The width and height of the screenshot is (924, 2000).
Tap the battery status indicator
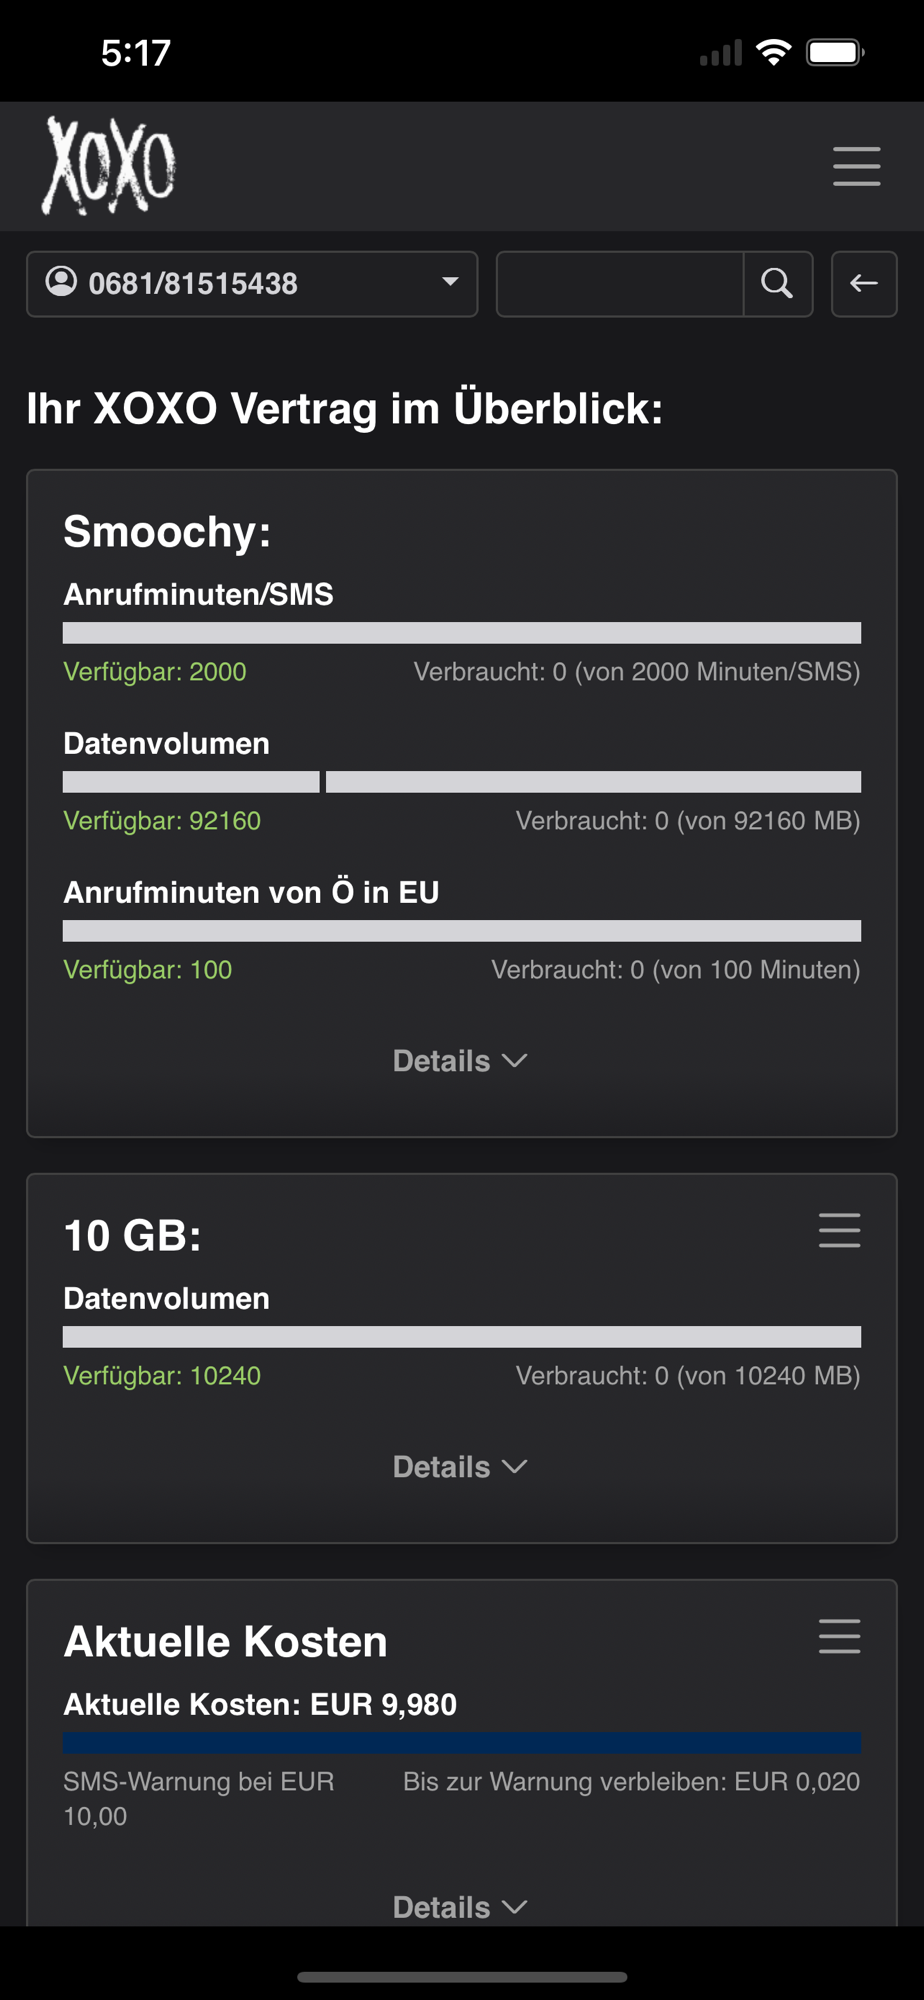(835, 52)
